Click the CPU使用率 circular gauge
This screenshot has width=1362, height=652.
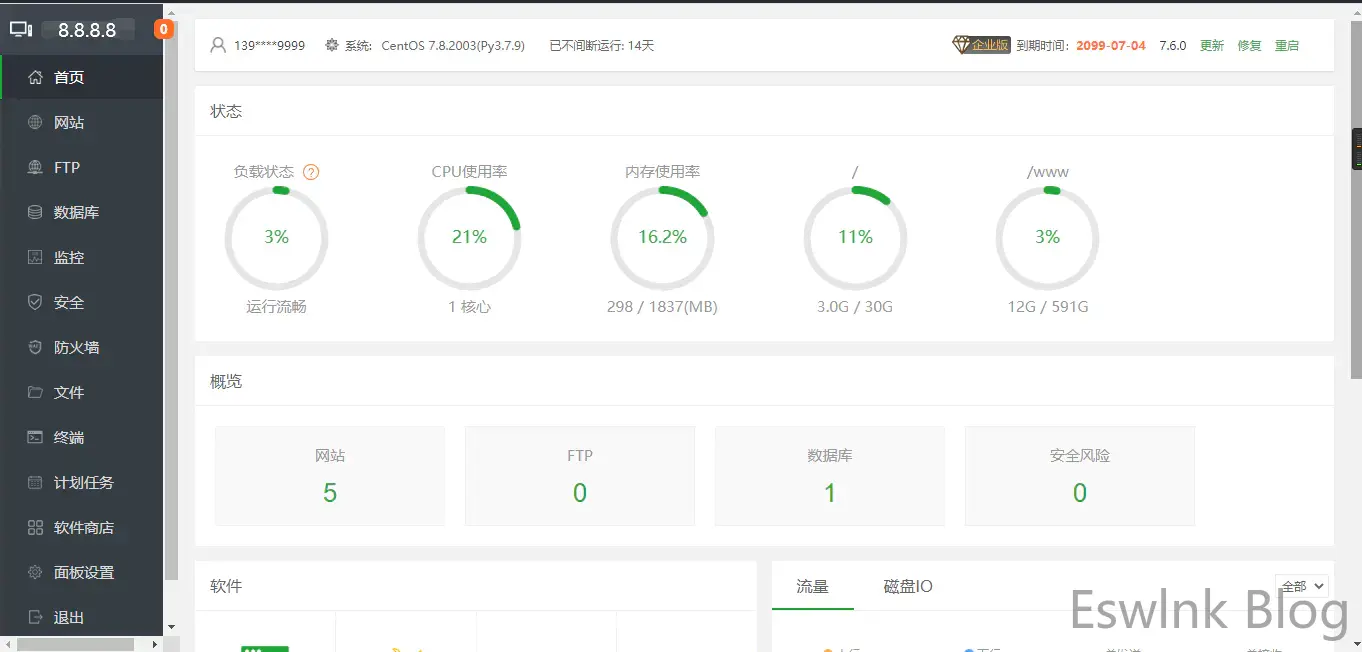point(469,237)
